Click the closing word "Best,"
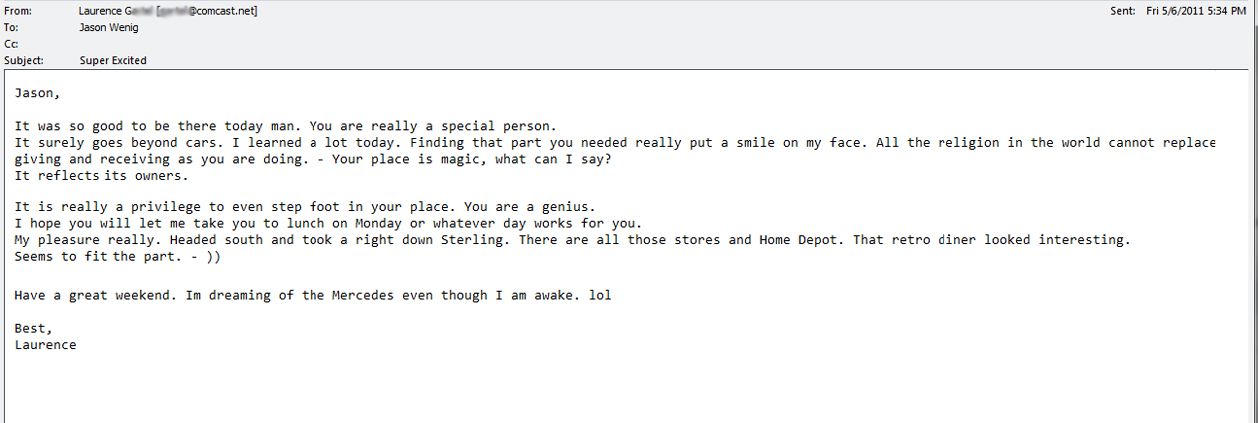Viewport: 1258px width, 423px height. click(33, 328)
